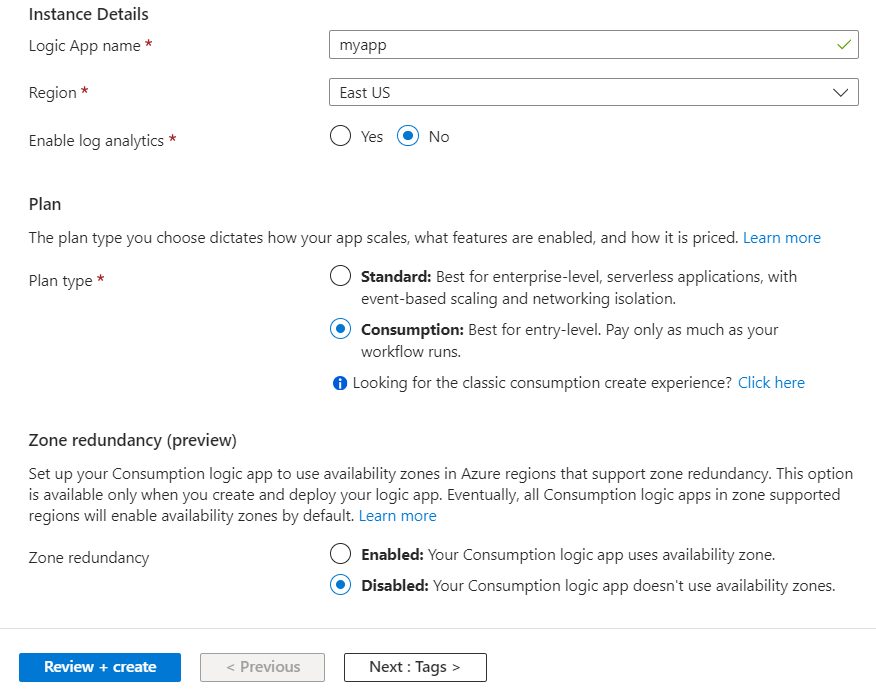Go to Next : Tags step
The width and height of the screenshot is (876, 690).
[415, 667]
